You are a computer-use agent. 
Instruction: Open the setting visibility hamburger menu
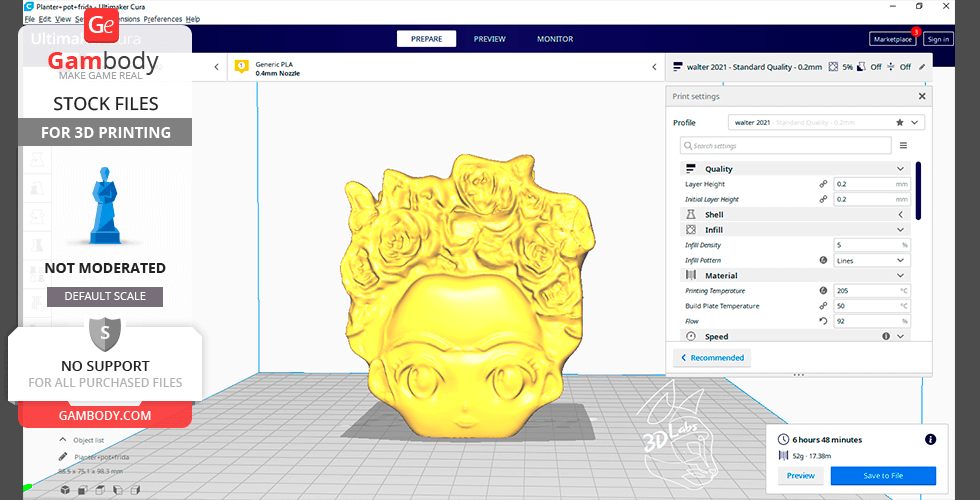pyautogui.click(x=903, y=146)
